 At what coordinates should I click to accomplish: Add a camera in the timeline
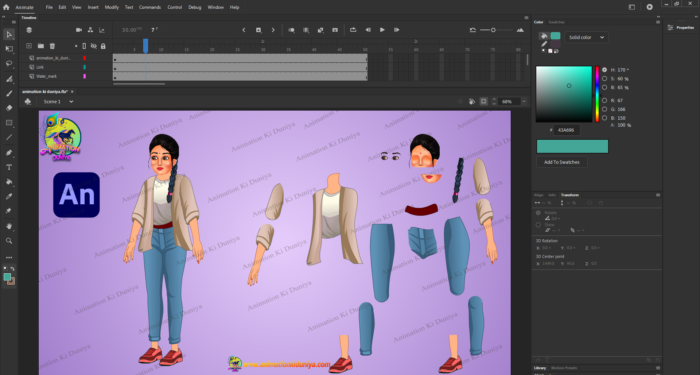(79, 30)
